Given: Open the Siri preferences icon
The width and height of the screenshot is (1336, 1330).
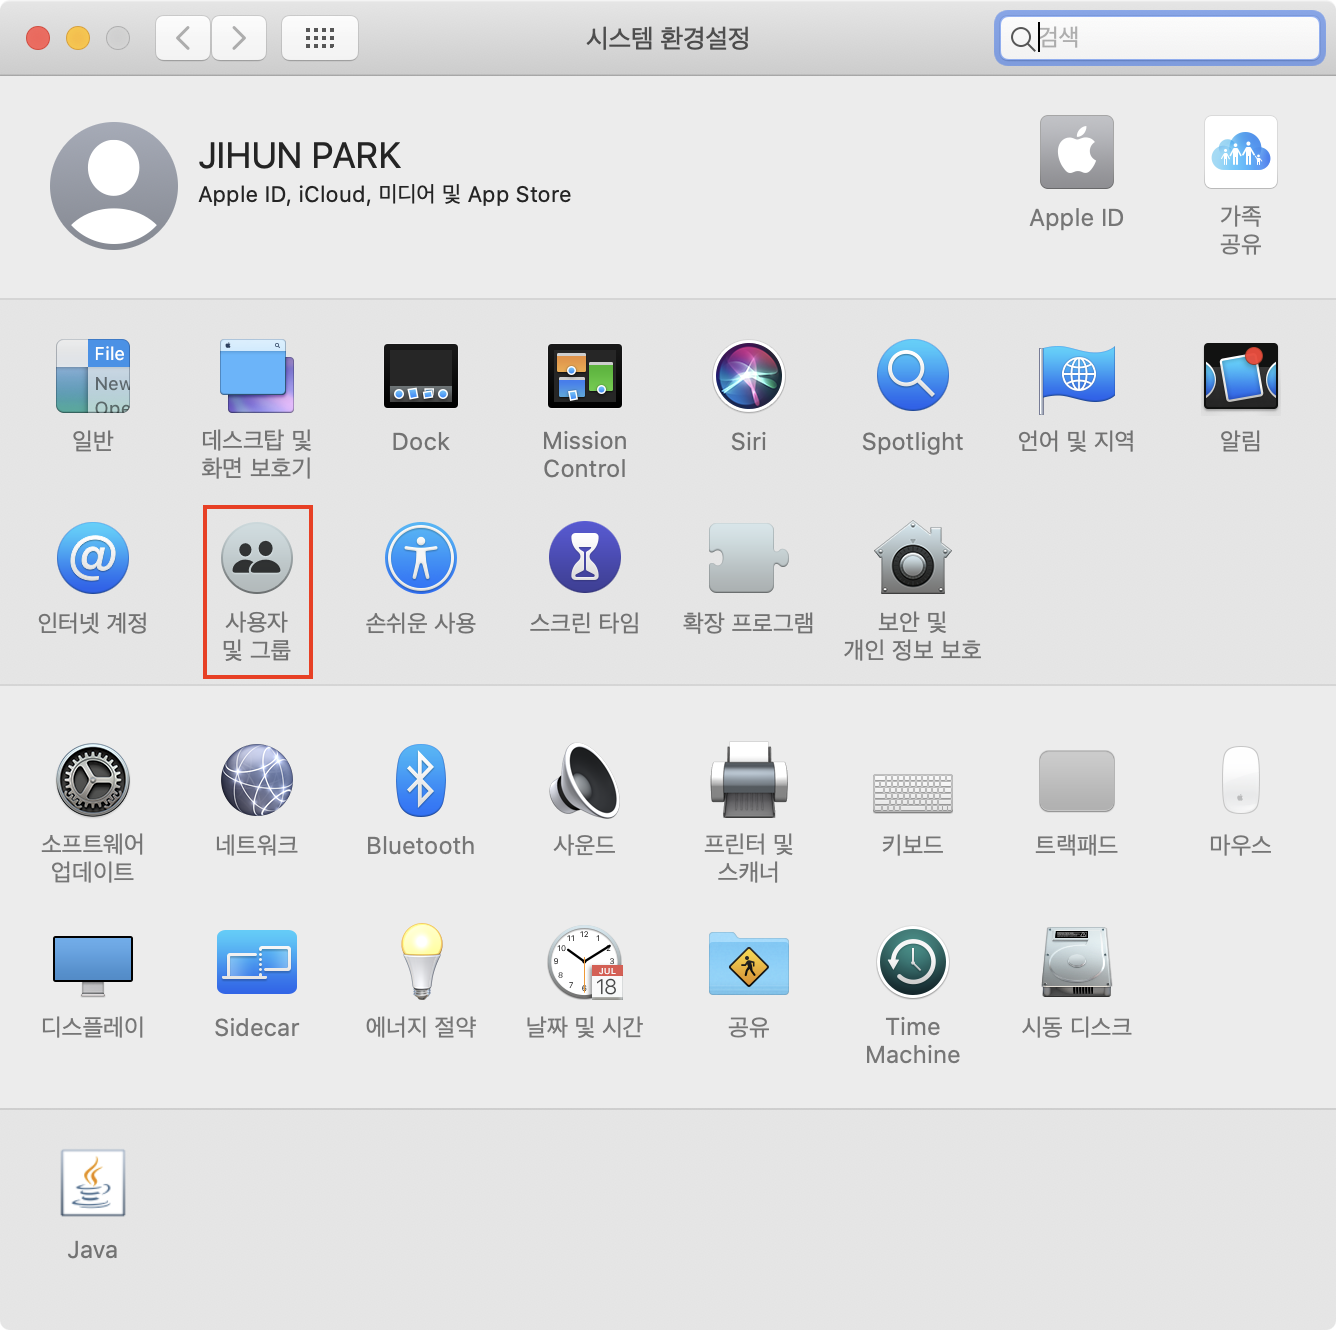Looking at the screenshot, I should click(749, 376).
